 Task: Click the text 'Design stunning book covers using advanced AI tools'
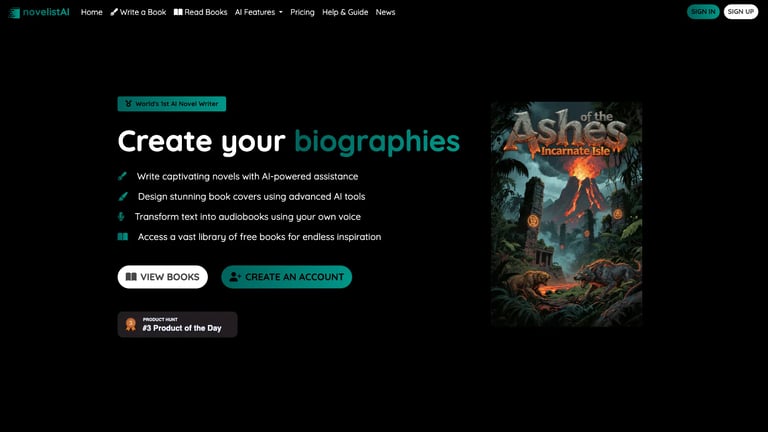pos(251,196)
